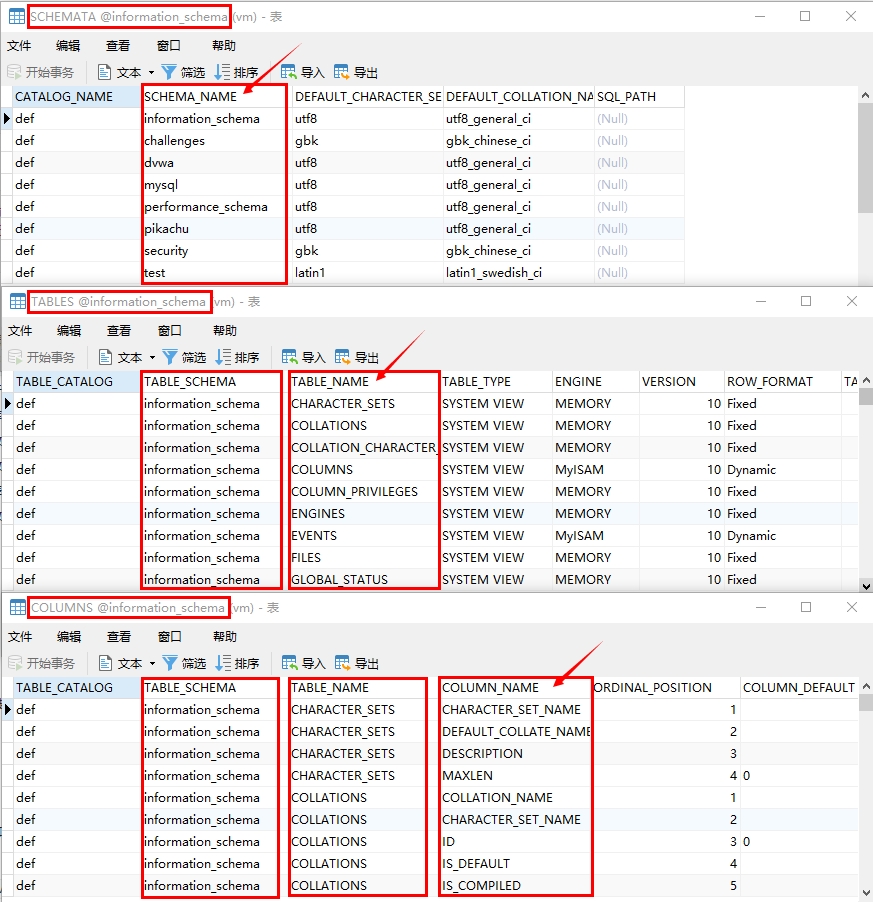Click the 导入 import icon in COLUMNS window
Image resolution: width=873 pixels, height=902 pixels.
(x=290, y=663)
